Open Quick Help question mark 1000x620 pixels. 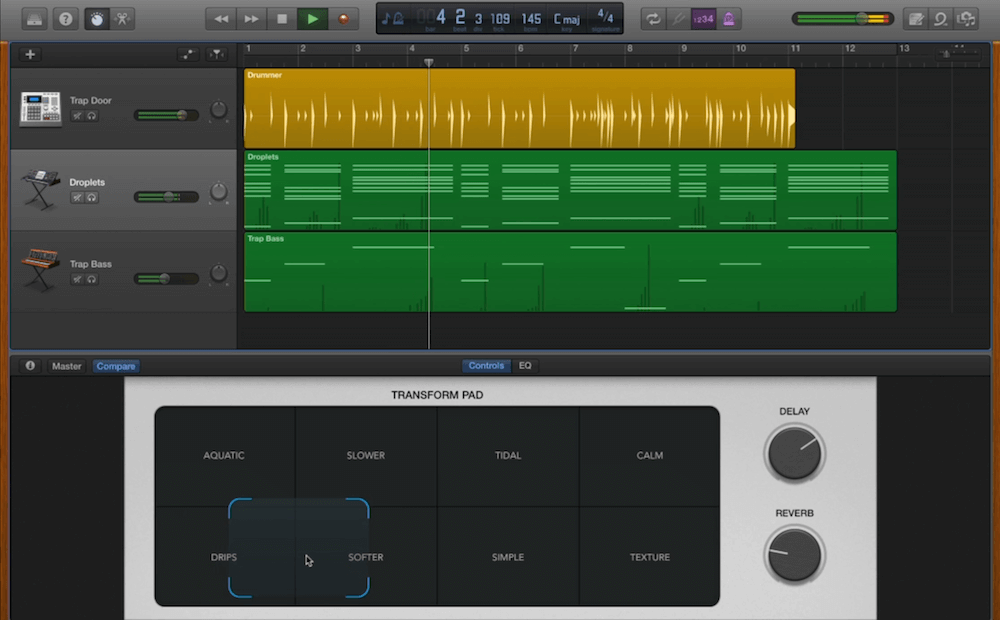pyautogui.click(x=66, y=19)
